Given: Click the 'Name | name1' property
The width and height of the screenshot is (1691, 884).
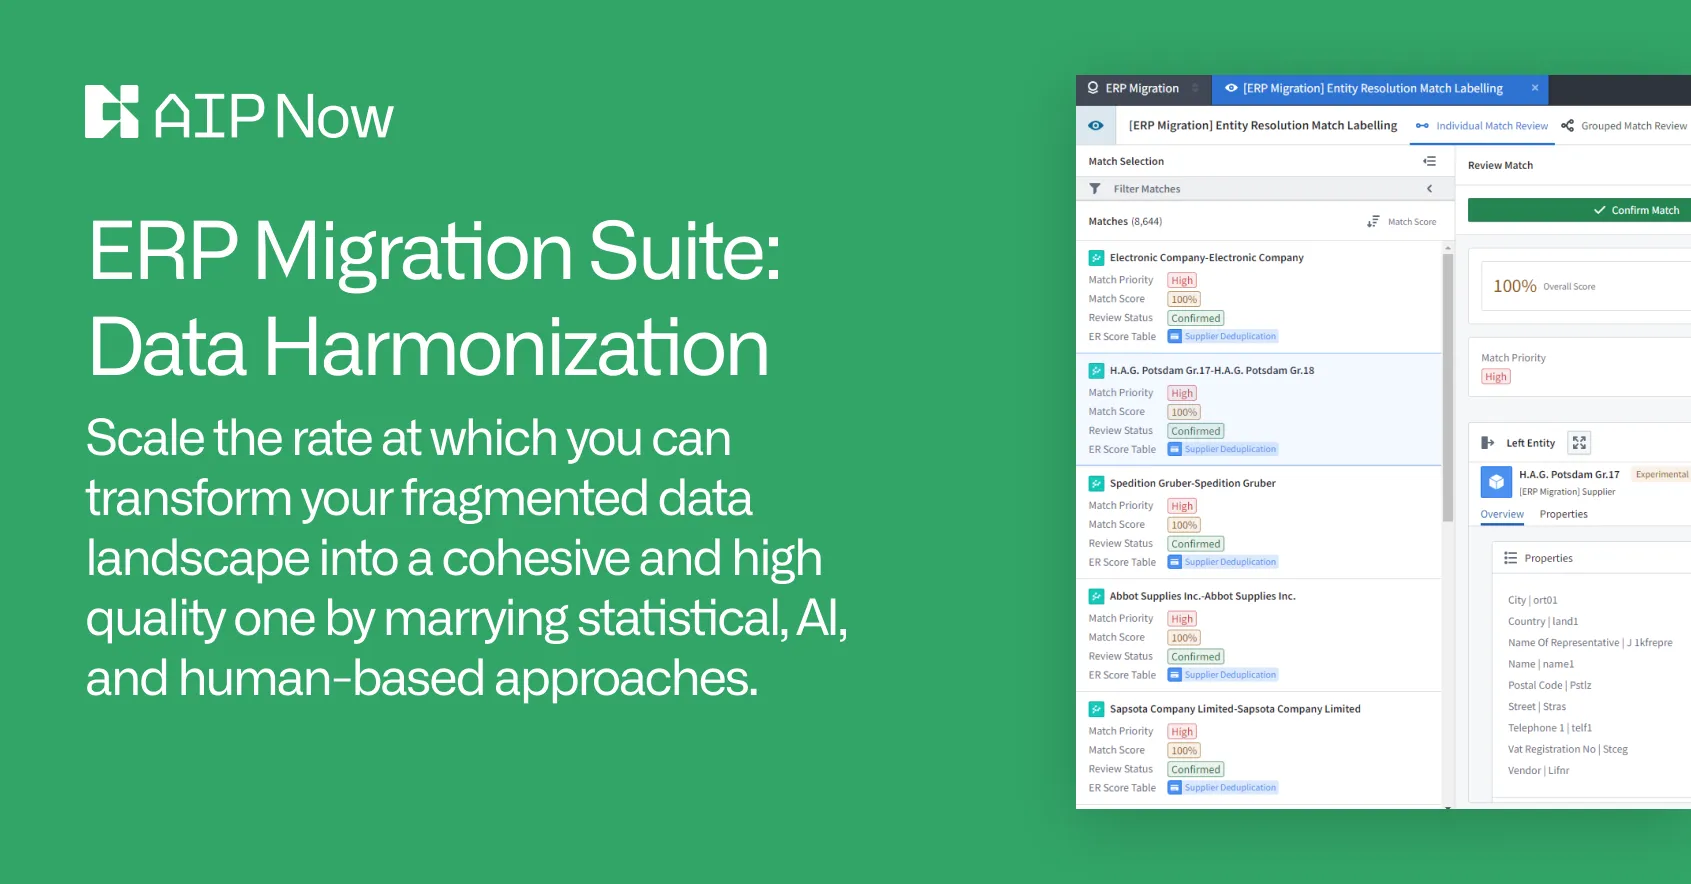Looking at the screenshot, I should (1541, 665).
